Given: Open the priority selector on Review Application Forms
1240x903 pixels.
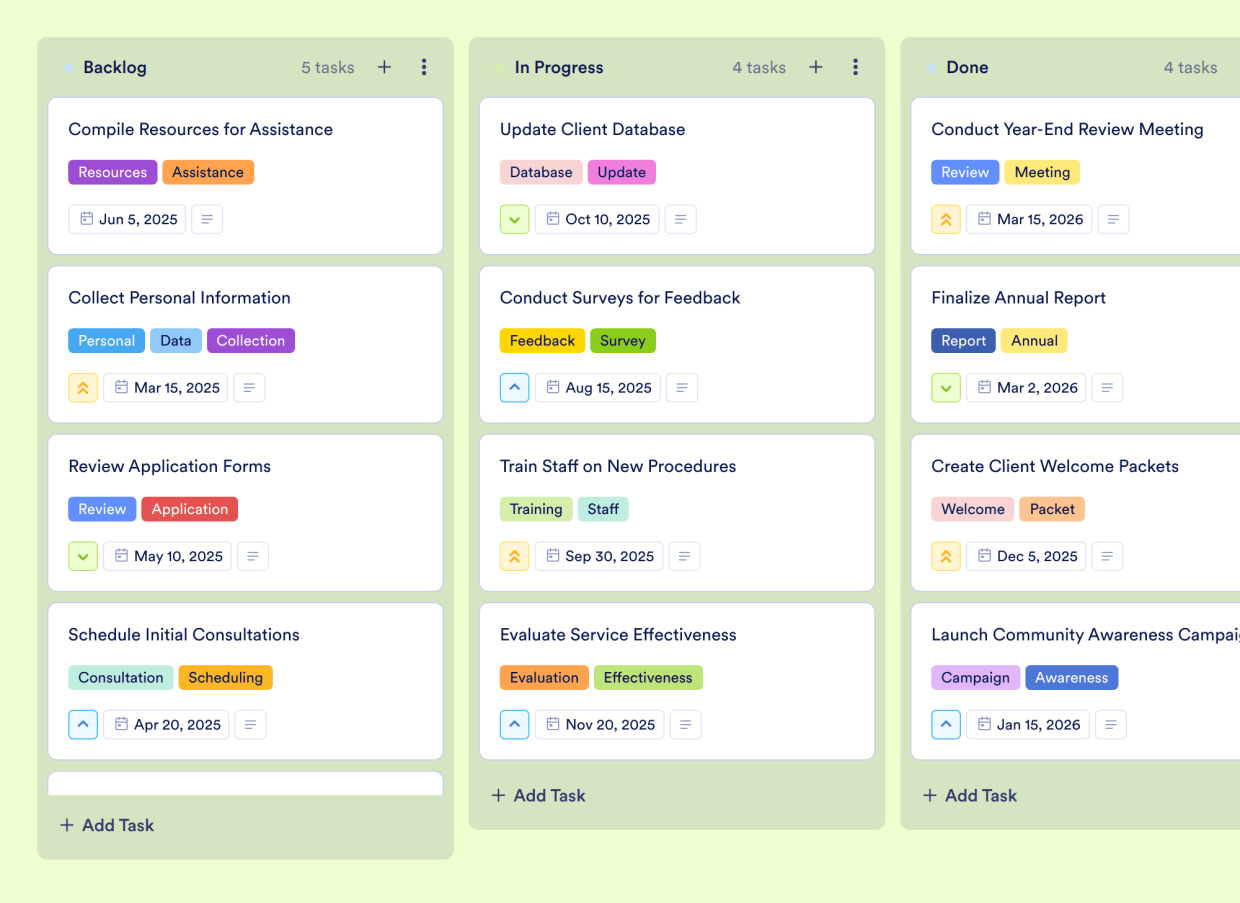Looking at the screenshot, I should point(83,556).
